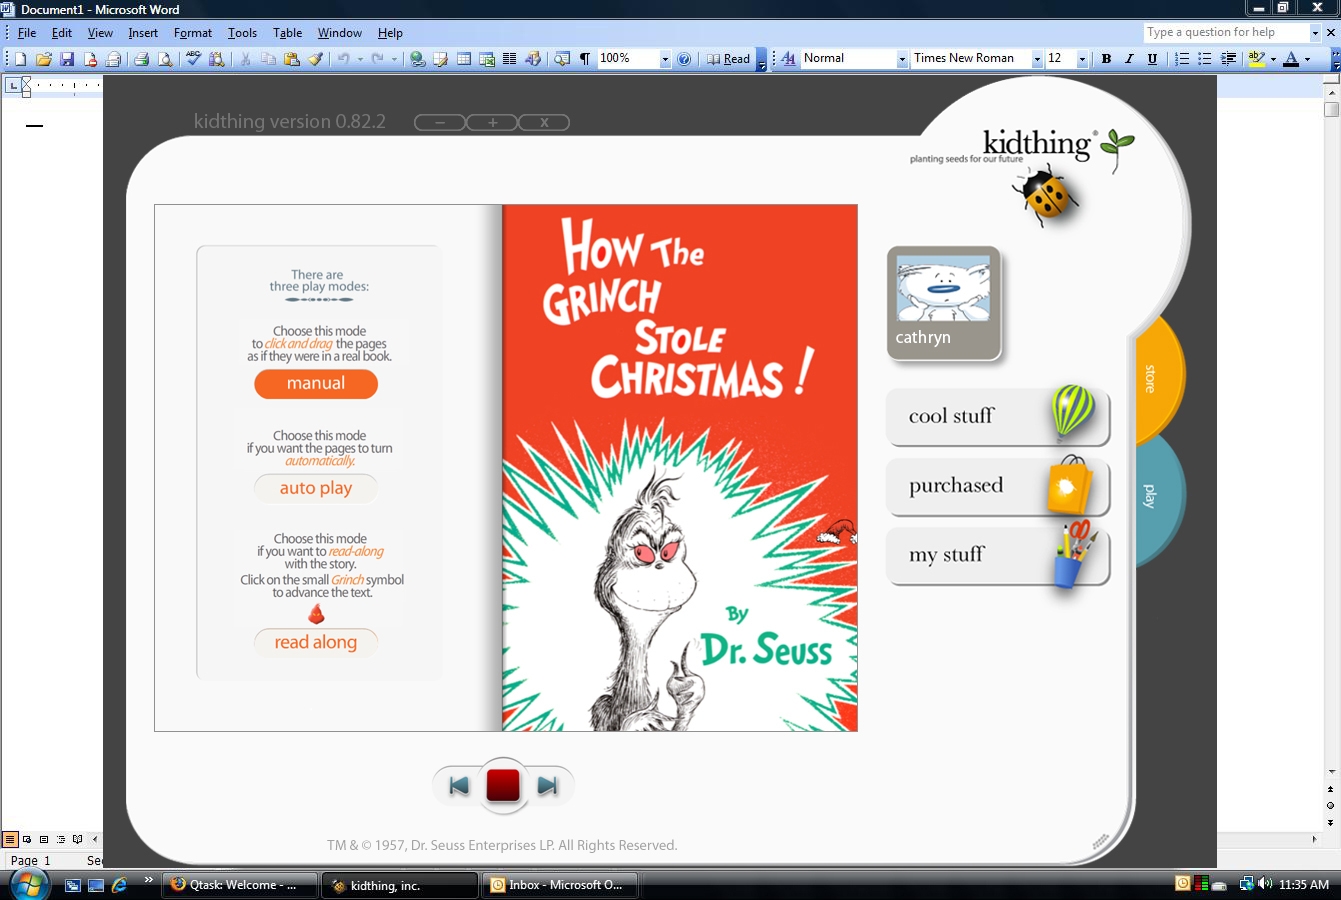The height and width of the screenshot is (900, 1341).
Task: Insert a table from the toolbar
Action: click(x=464, y=59)
